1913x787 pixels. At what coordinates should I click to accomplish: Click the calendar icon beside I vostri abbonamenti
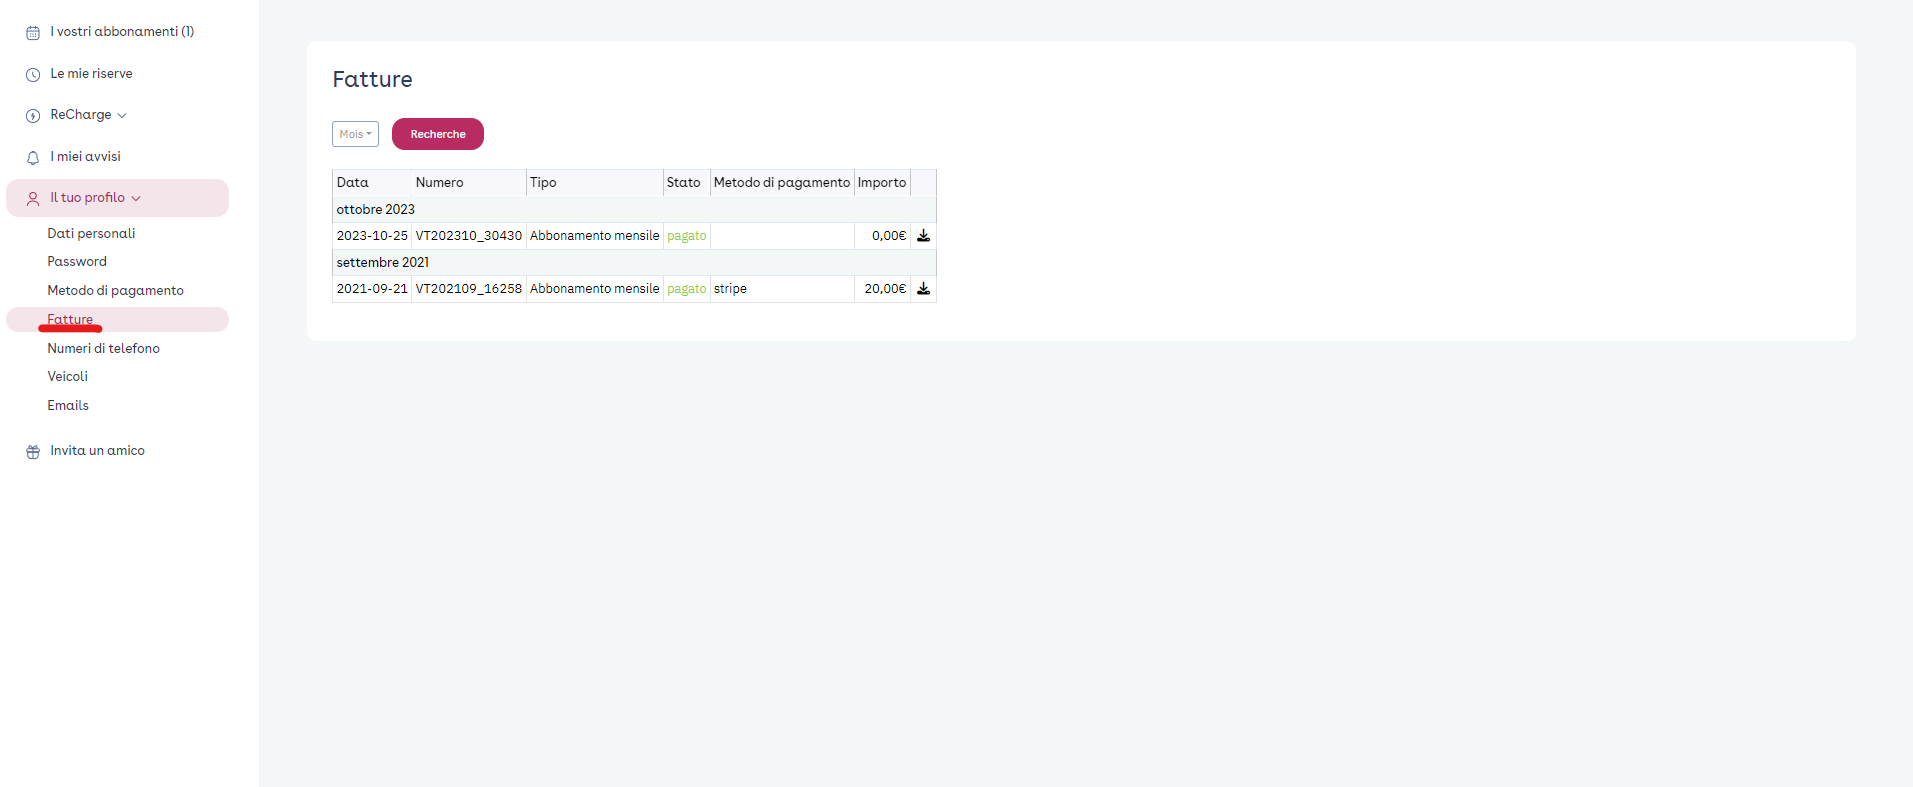pyautogui.click(x=33, y=33)
